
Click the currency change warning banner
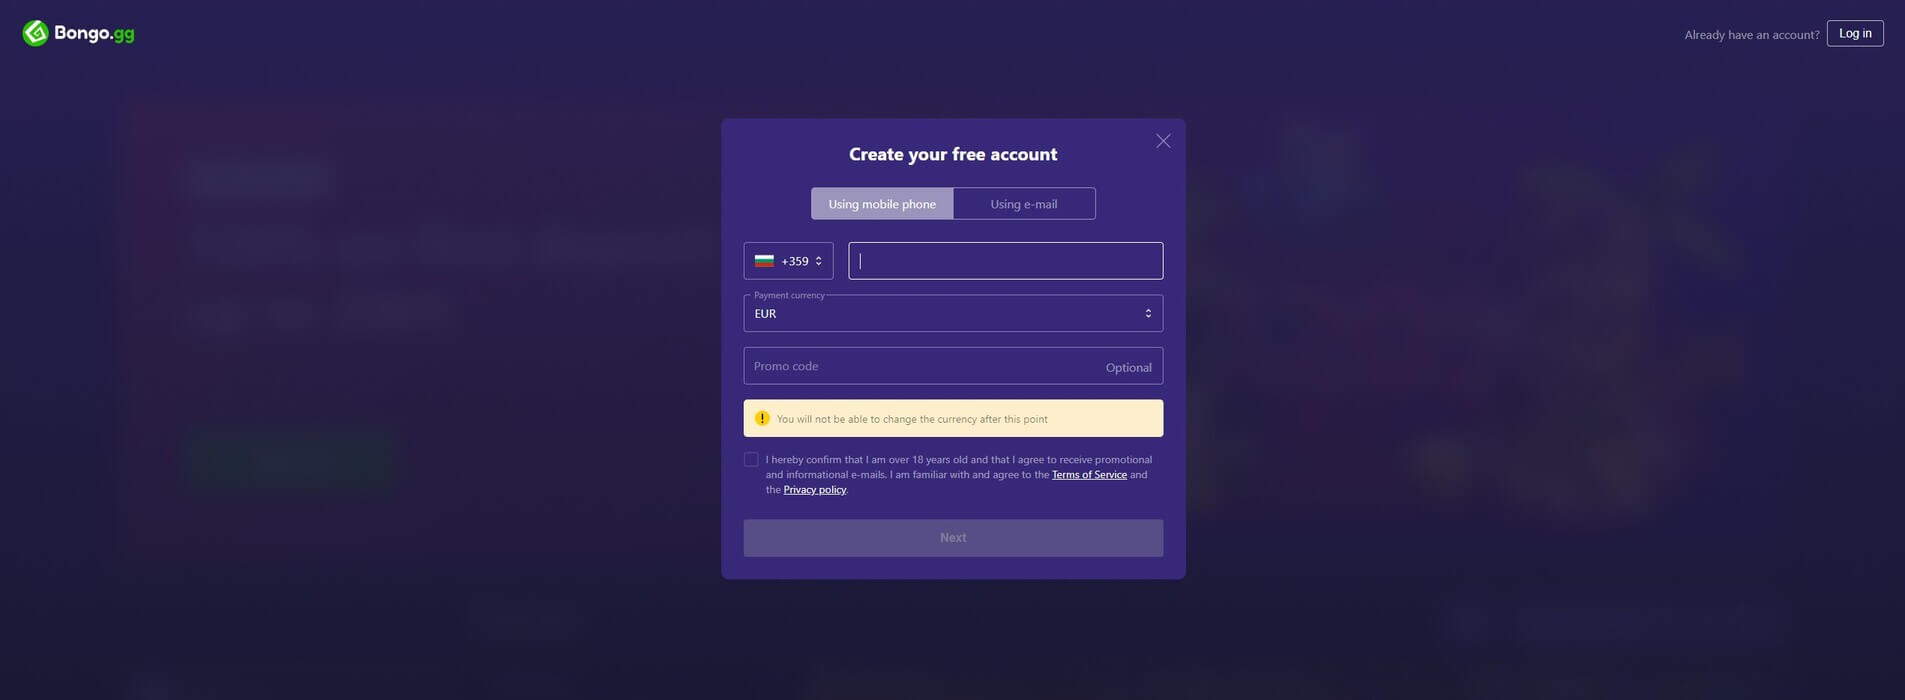click(x=953, y=418)
